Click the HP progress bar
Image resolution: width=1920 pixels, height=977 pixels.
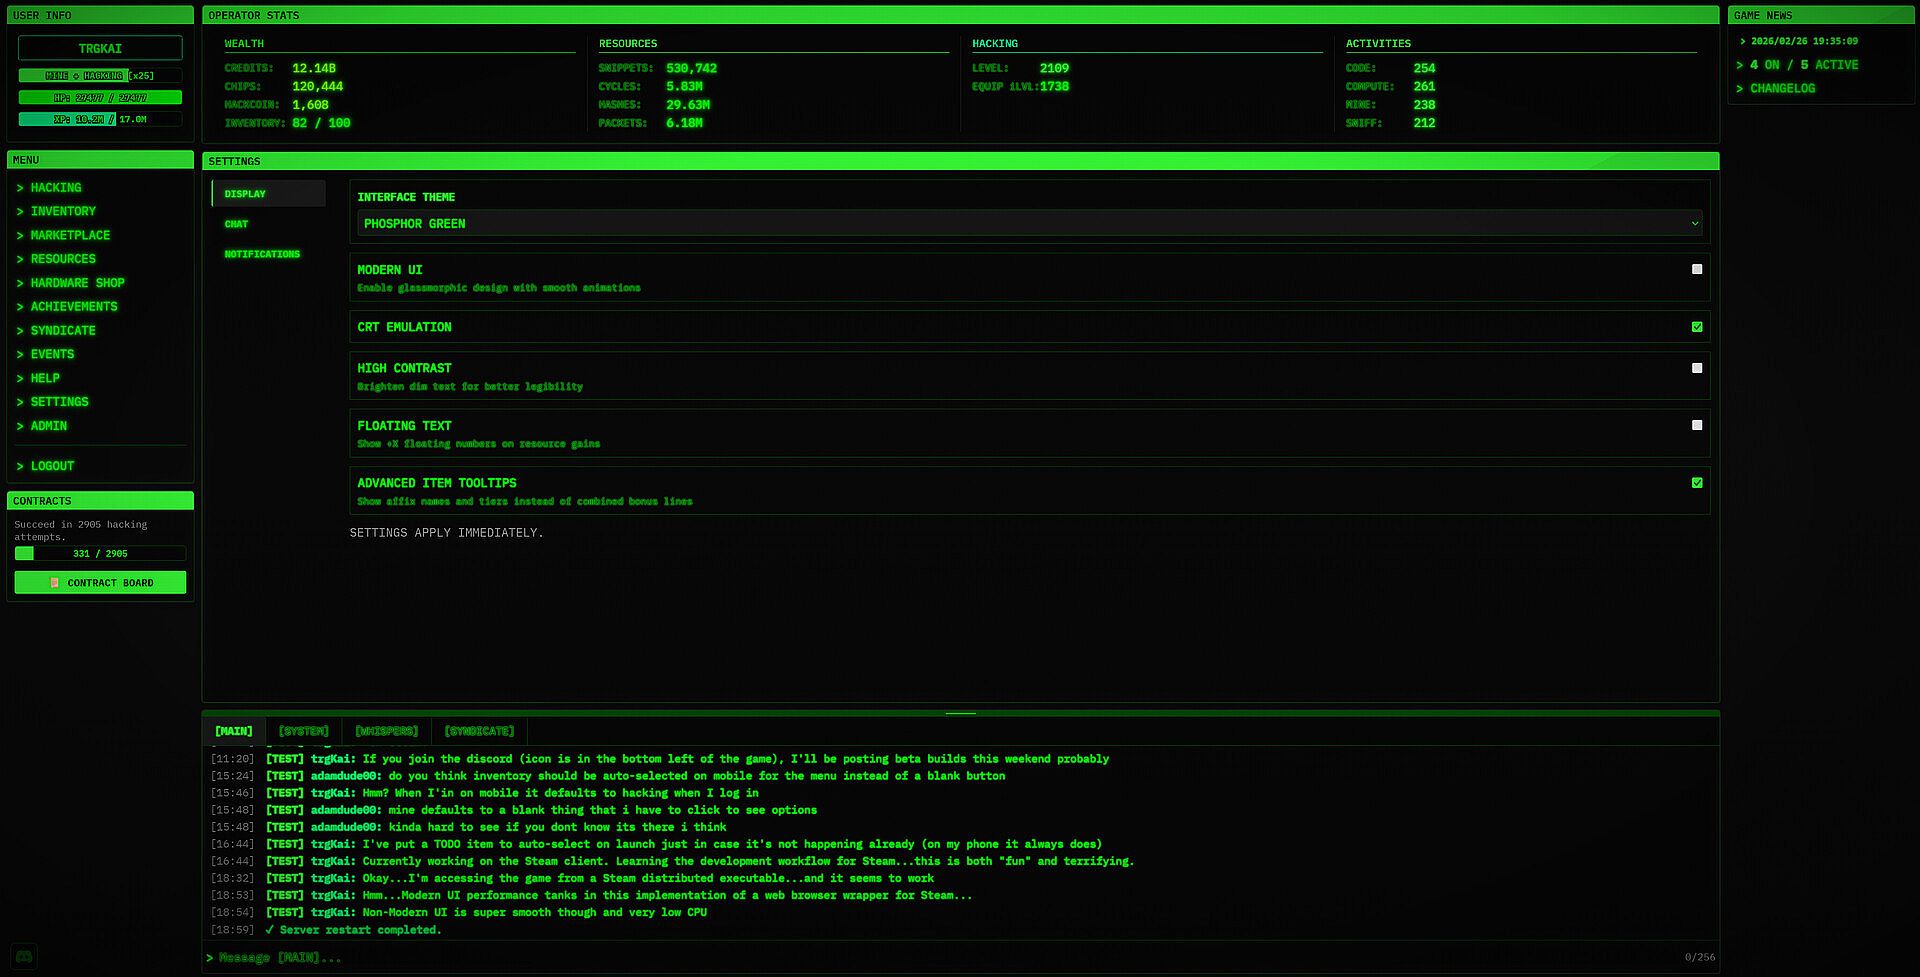(x=100, y=97)
